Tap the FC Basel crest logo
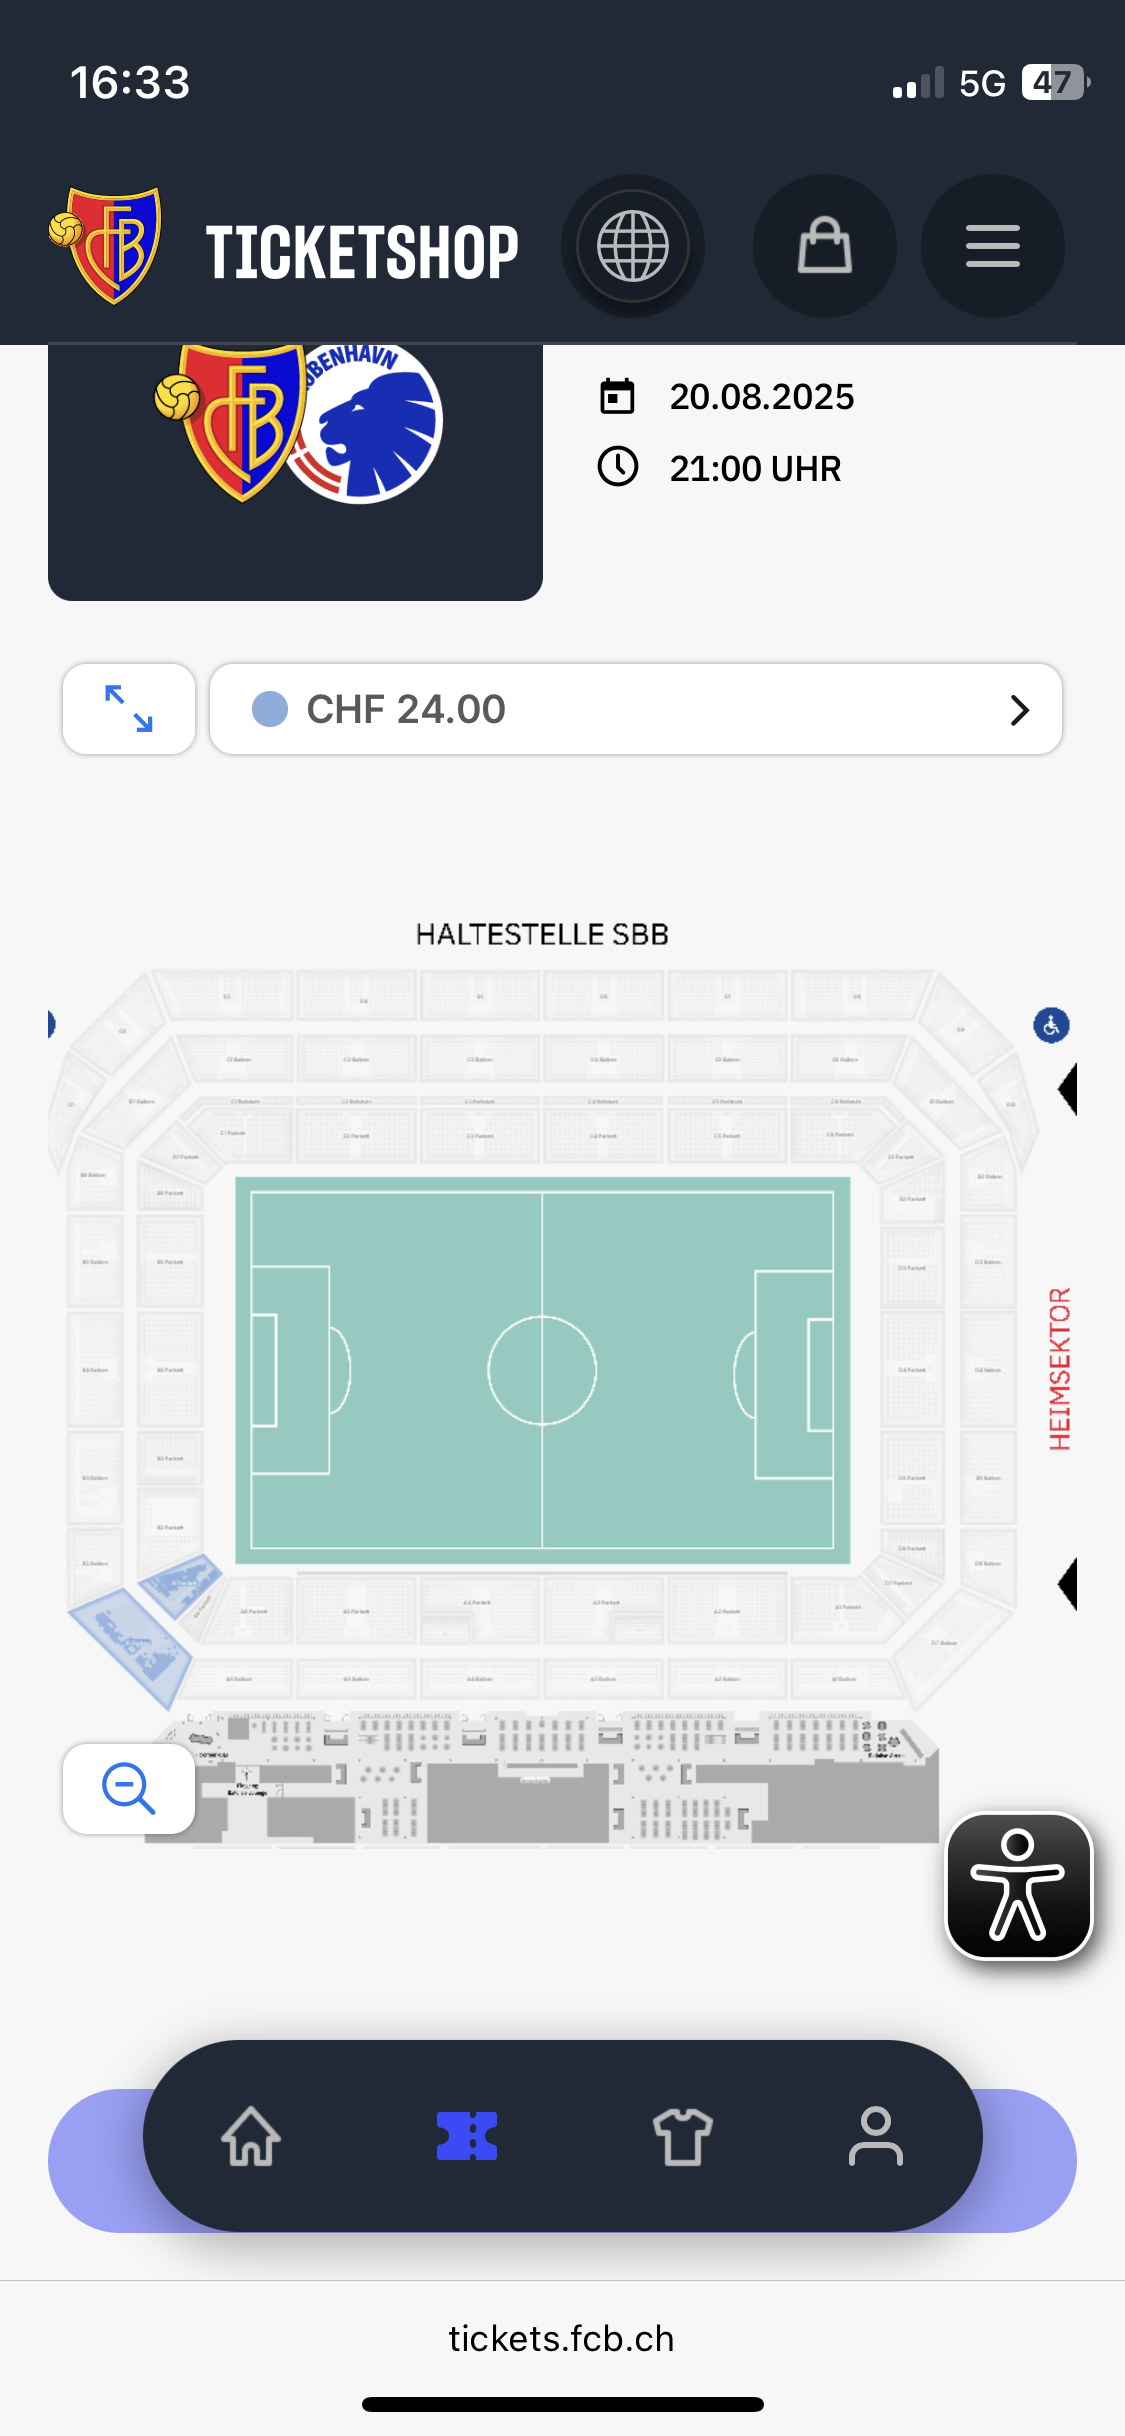 pyautogui.click(x=107, y=245)
